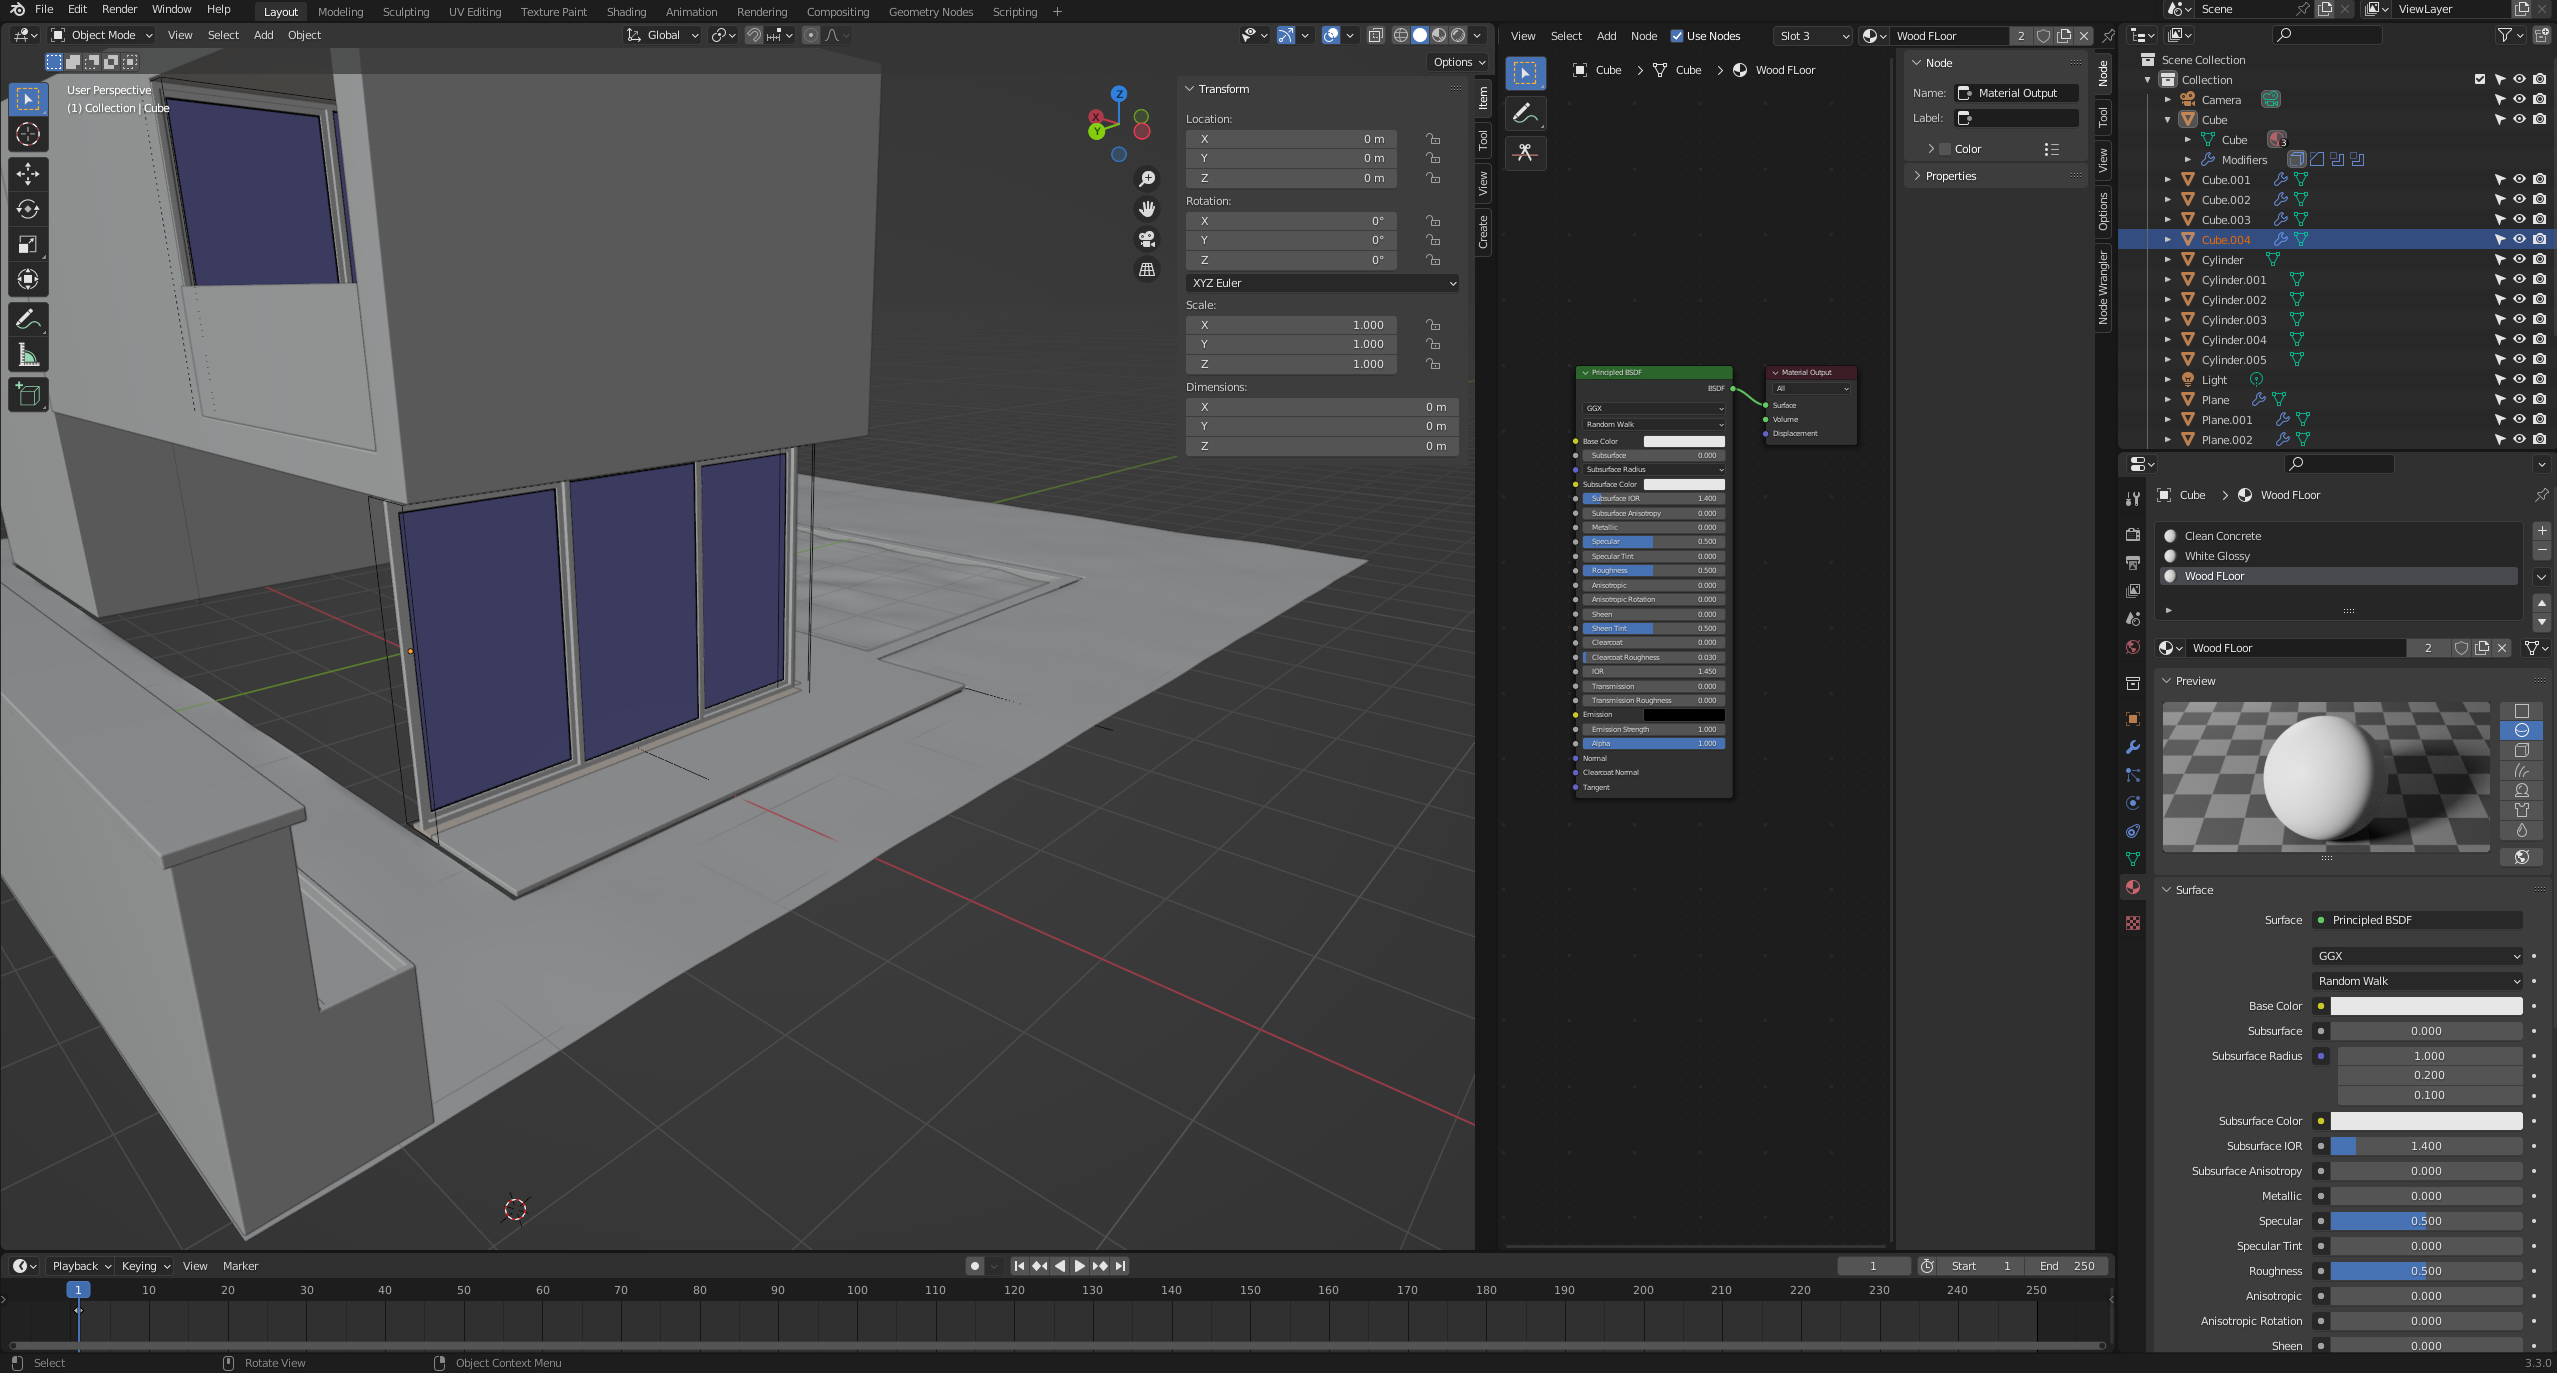Viewport: 2557px width, 1373px height.
Task: Select the Links Cut tool in node editor
Action: click(x=1525, y=153)
